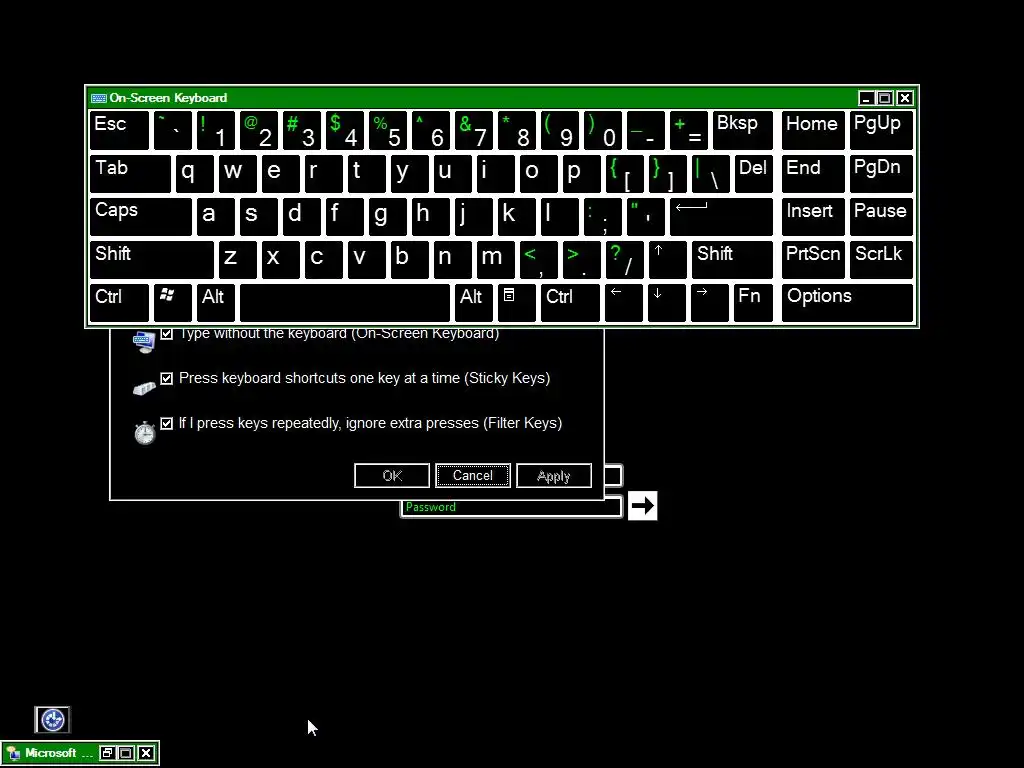
Task: Focus the Password input field
Action: (511, 507)
